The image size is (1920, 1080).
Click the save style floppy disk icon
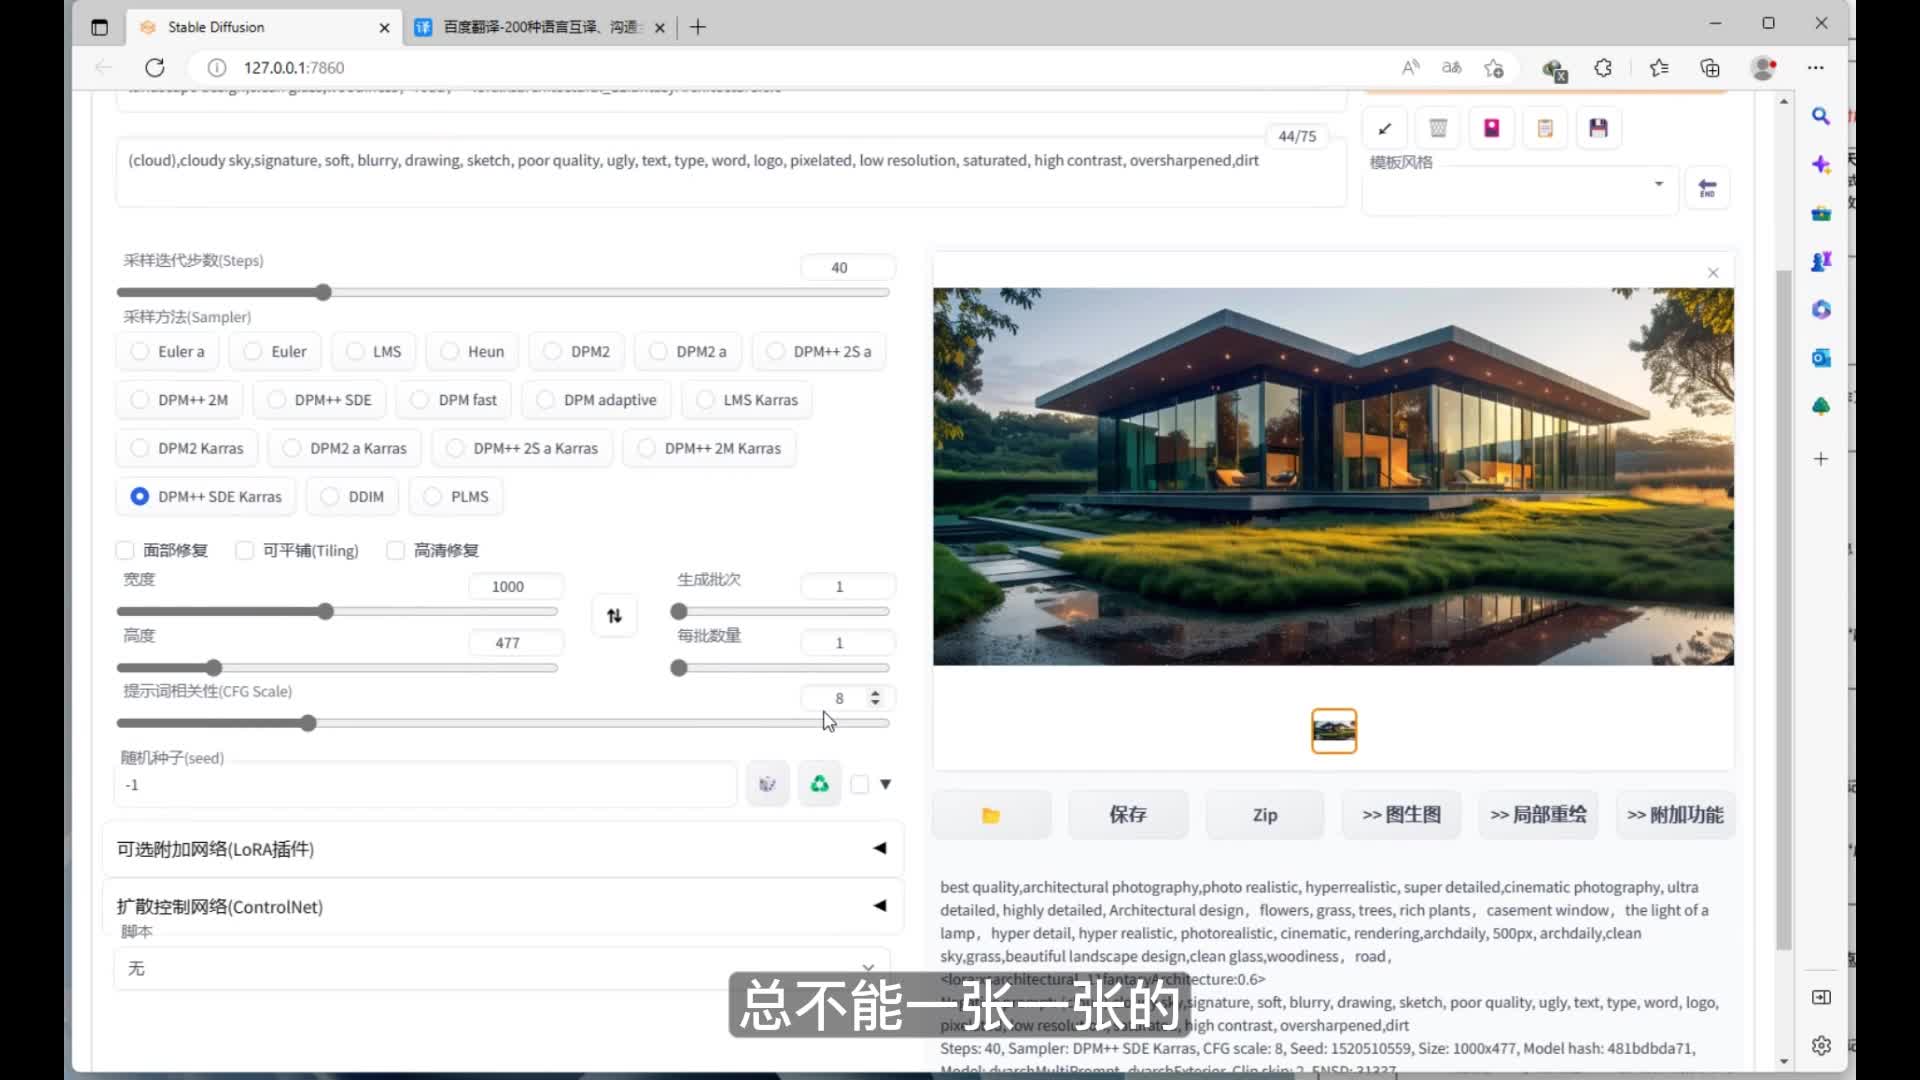1598,128
